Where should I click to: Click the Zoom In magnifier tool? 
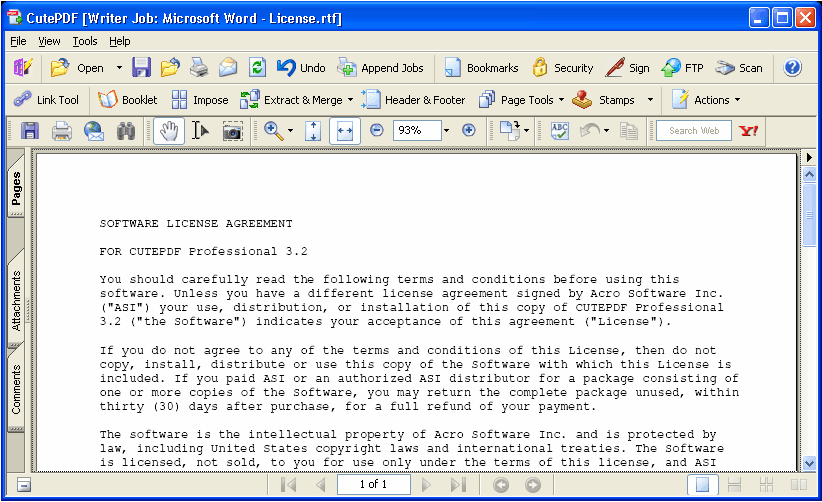pyautogui.click(x=273, y=130)
